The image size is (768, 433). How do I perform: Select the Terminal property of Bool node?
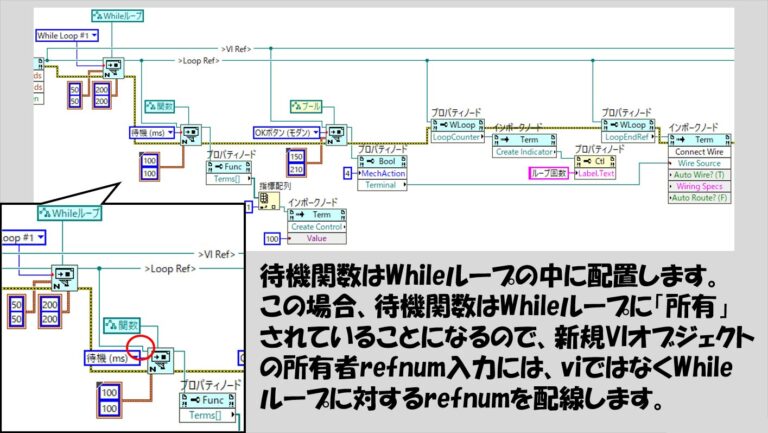(x=382, y=185)
